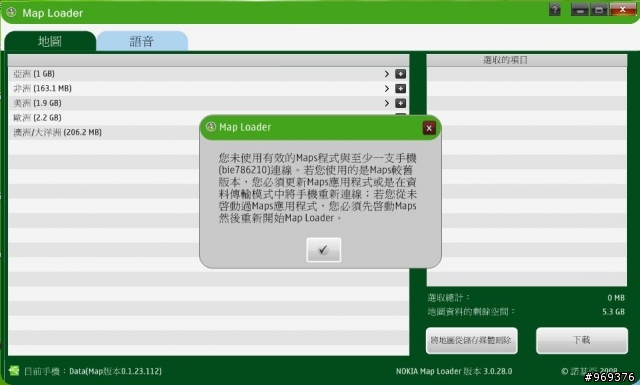Screen dimensions: 640x385
Task: Open help via question mark icon
Action: pyautogui.click(x=555, y=9)
